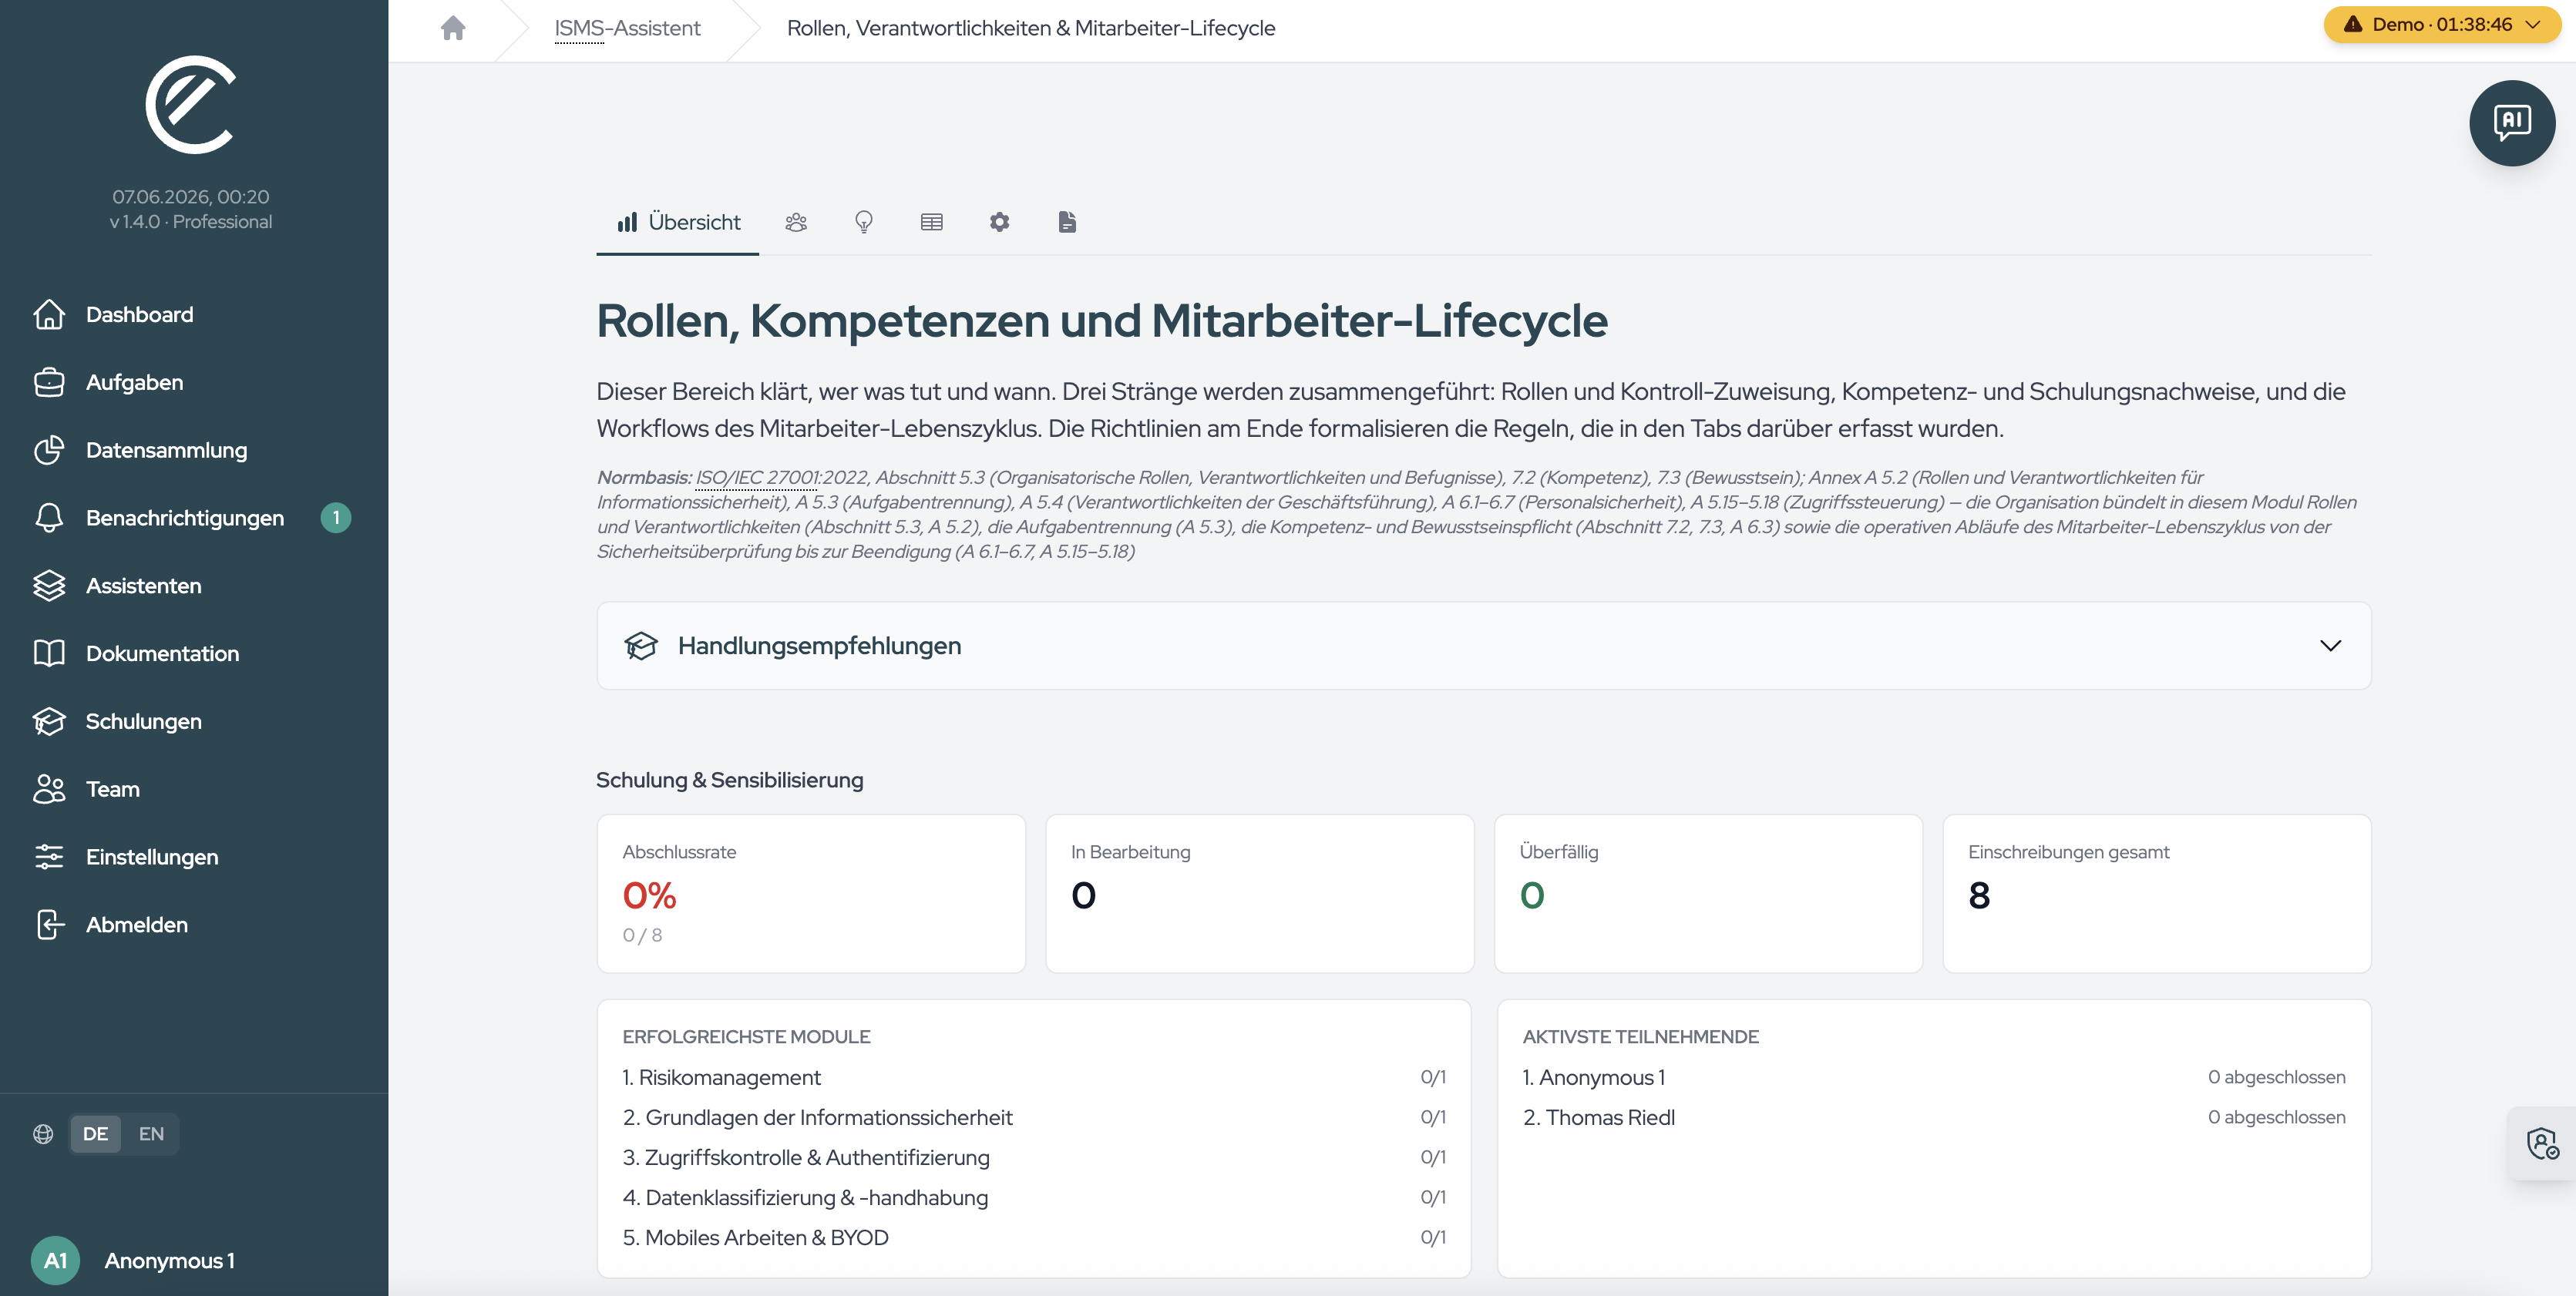Screen dimensions: 2576x1296
Task: Open the table list tab icon
Action: (932, 222)
